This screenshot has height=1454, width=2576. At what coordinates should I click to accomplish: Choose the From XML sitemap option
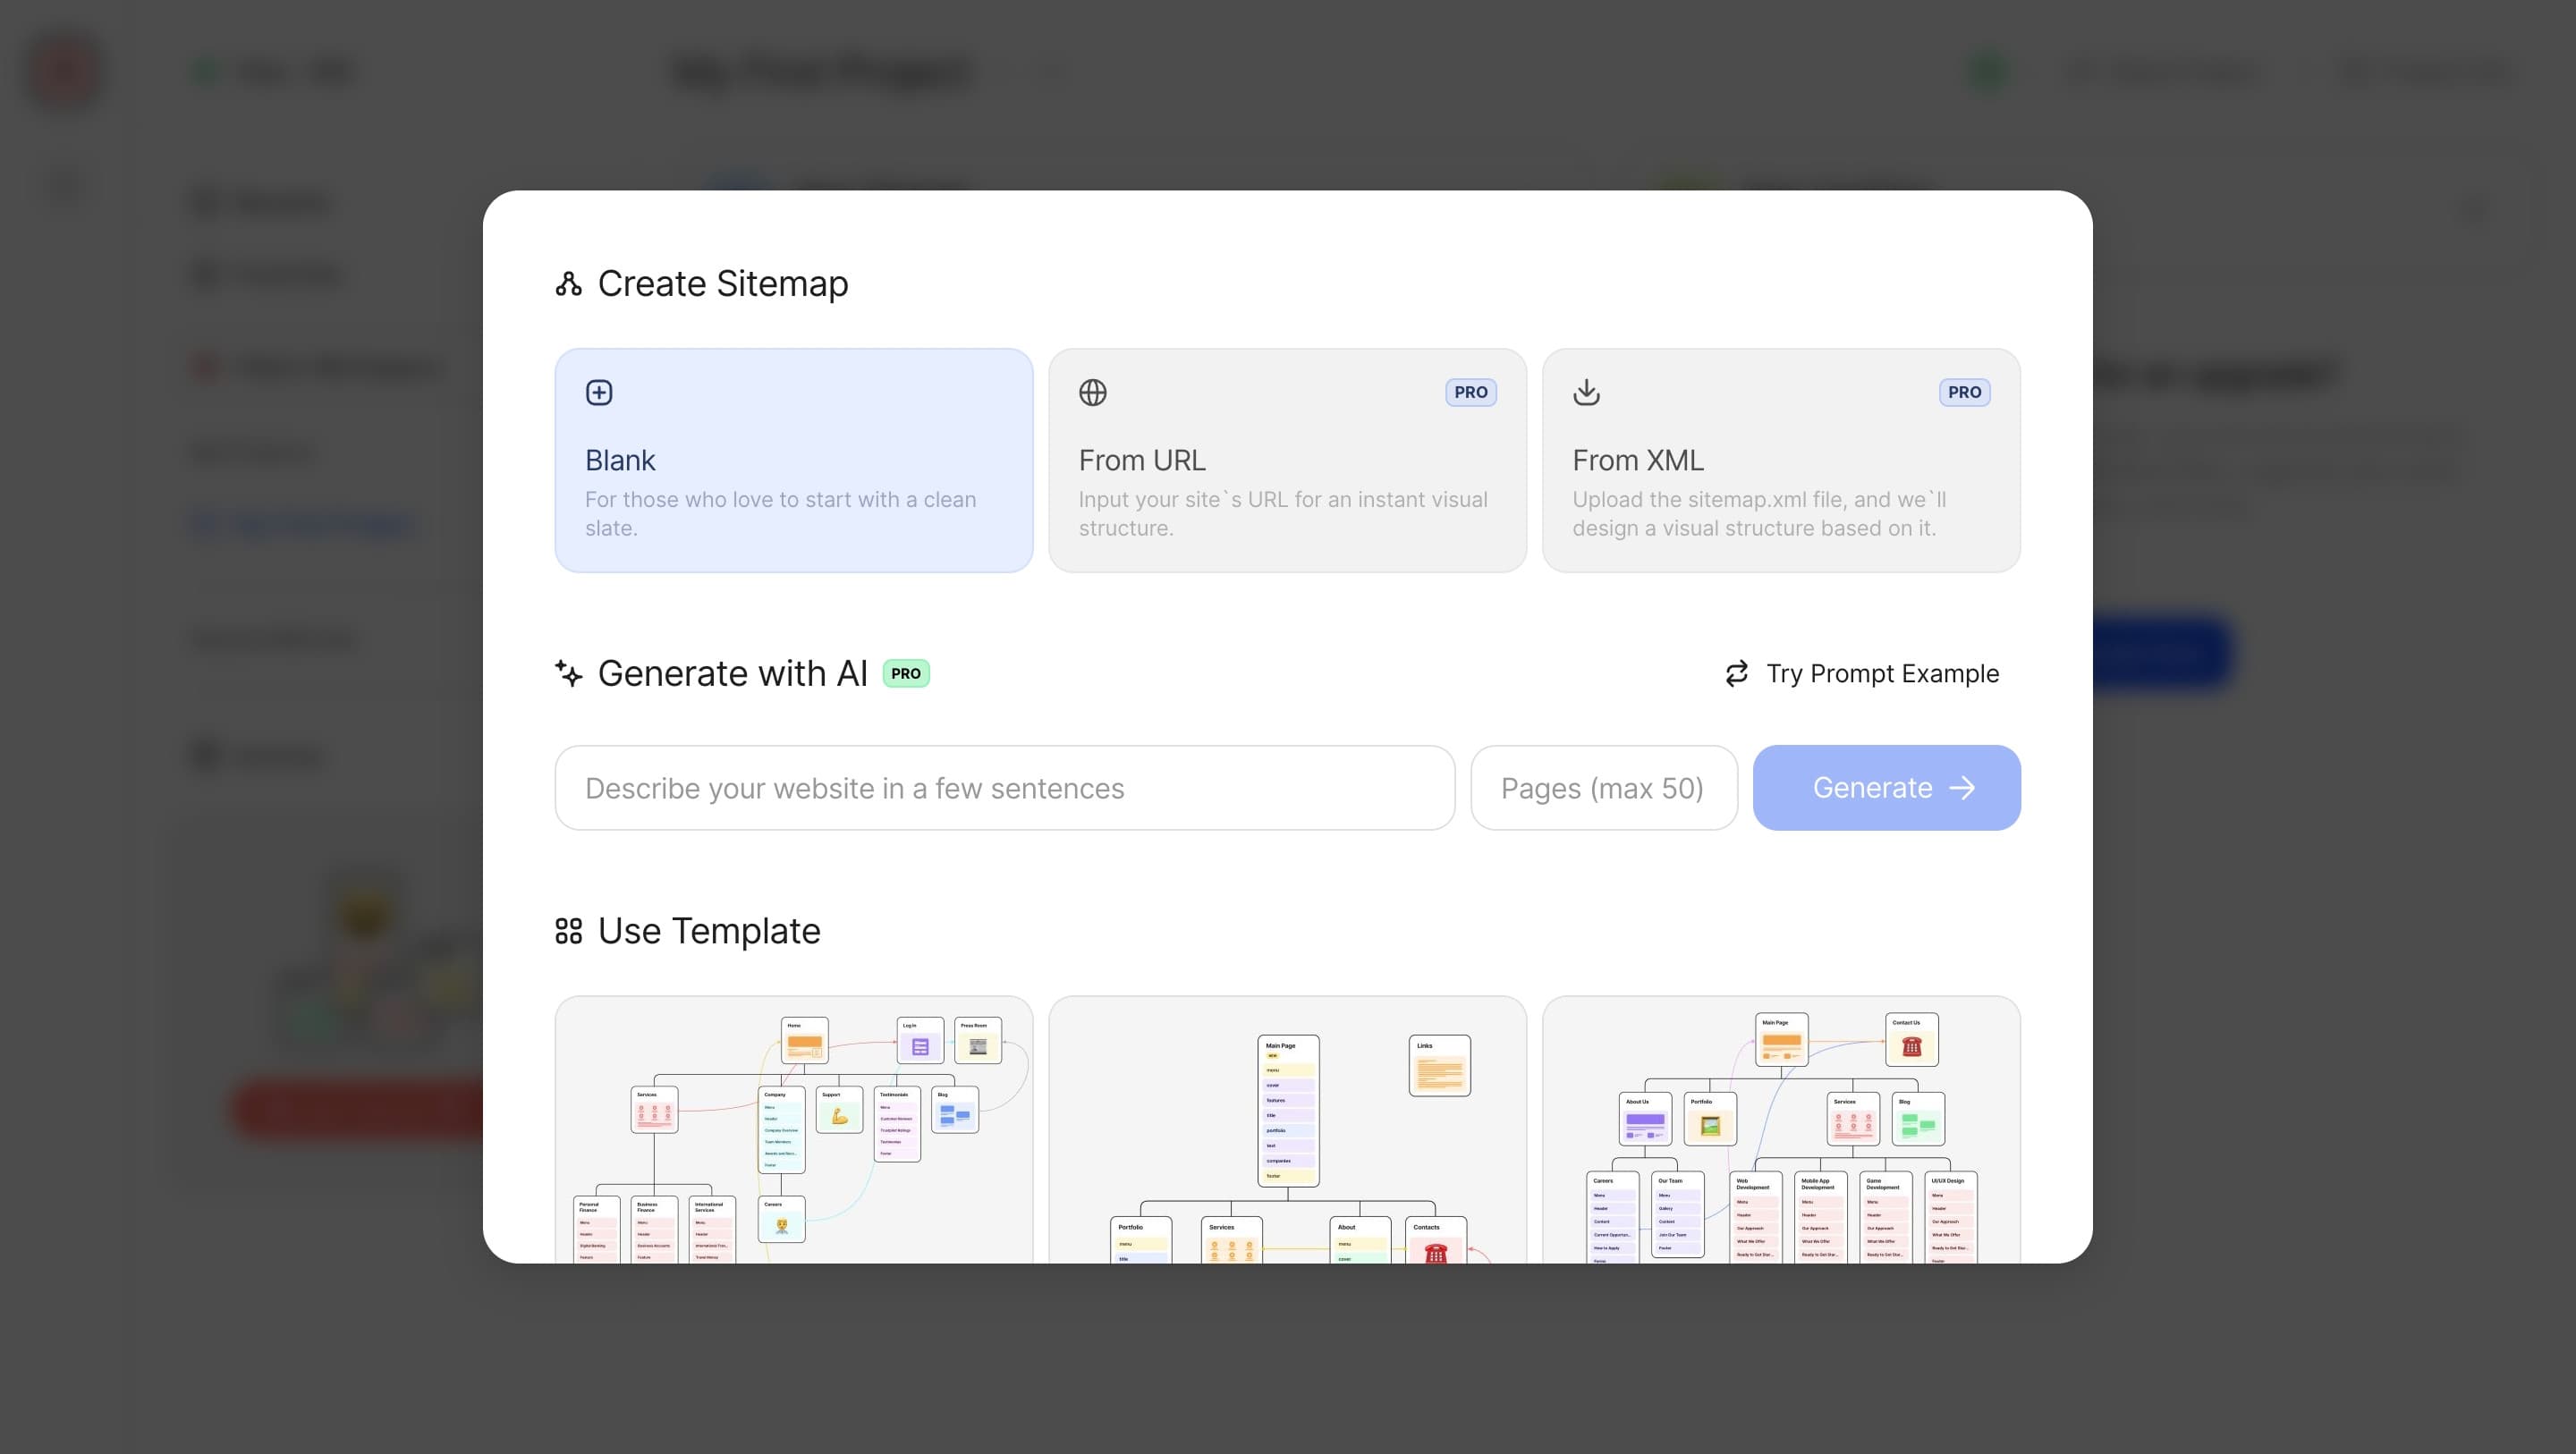(1781, 460)
